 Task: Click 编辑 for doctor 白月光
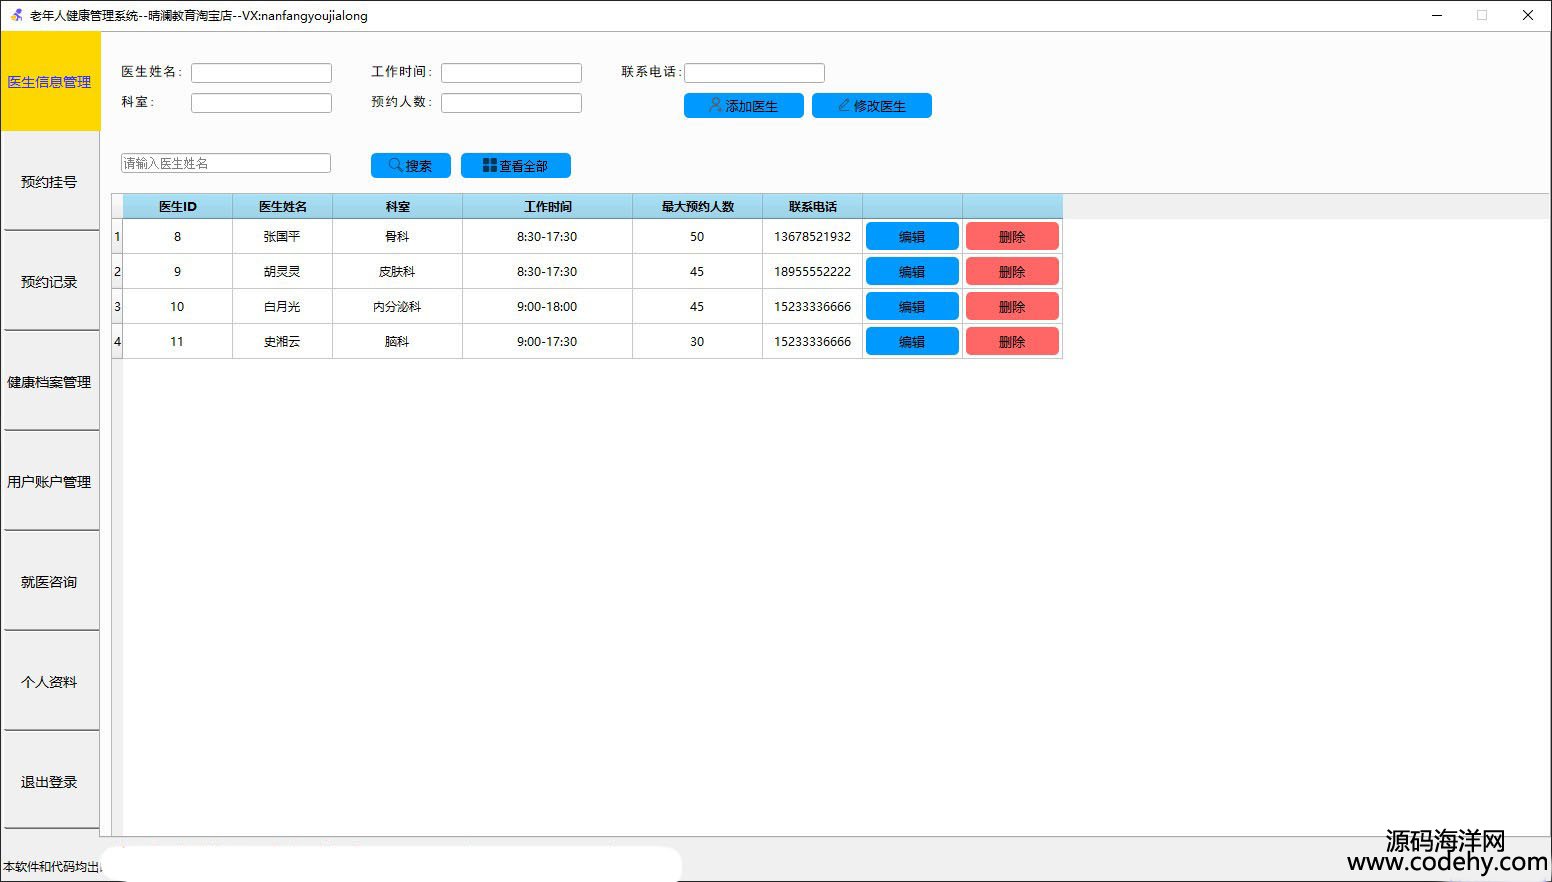tap(911, 307)
